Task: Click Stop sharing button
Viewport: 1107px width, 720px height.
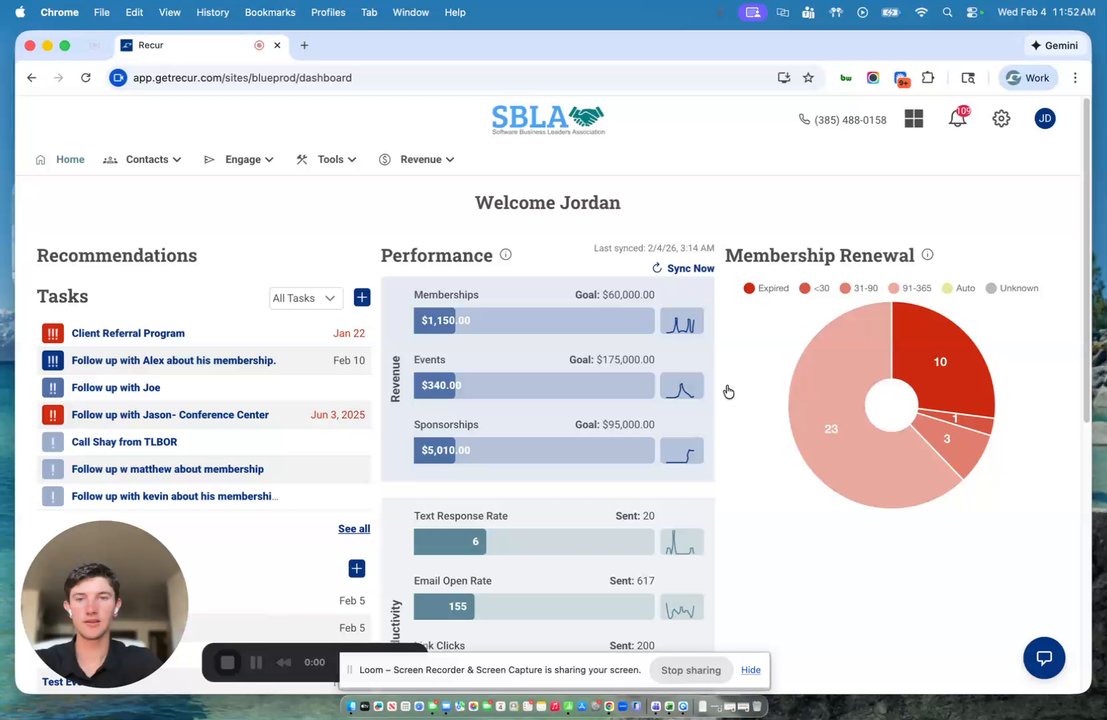Action: pos(690,670)
